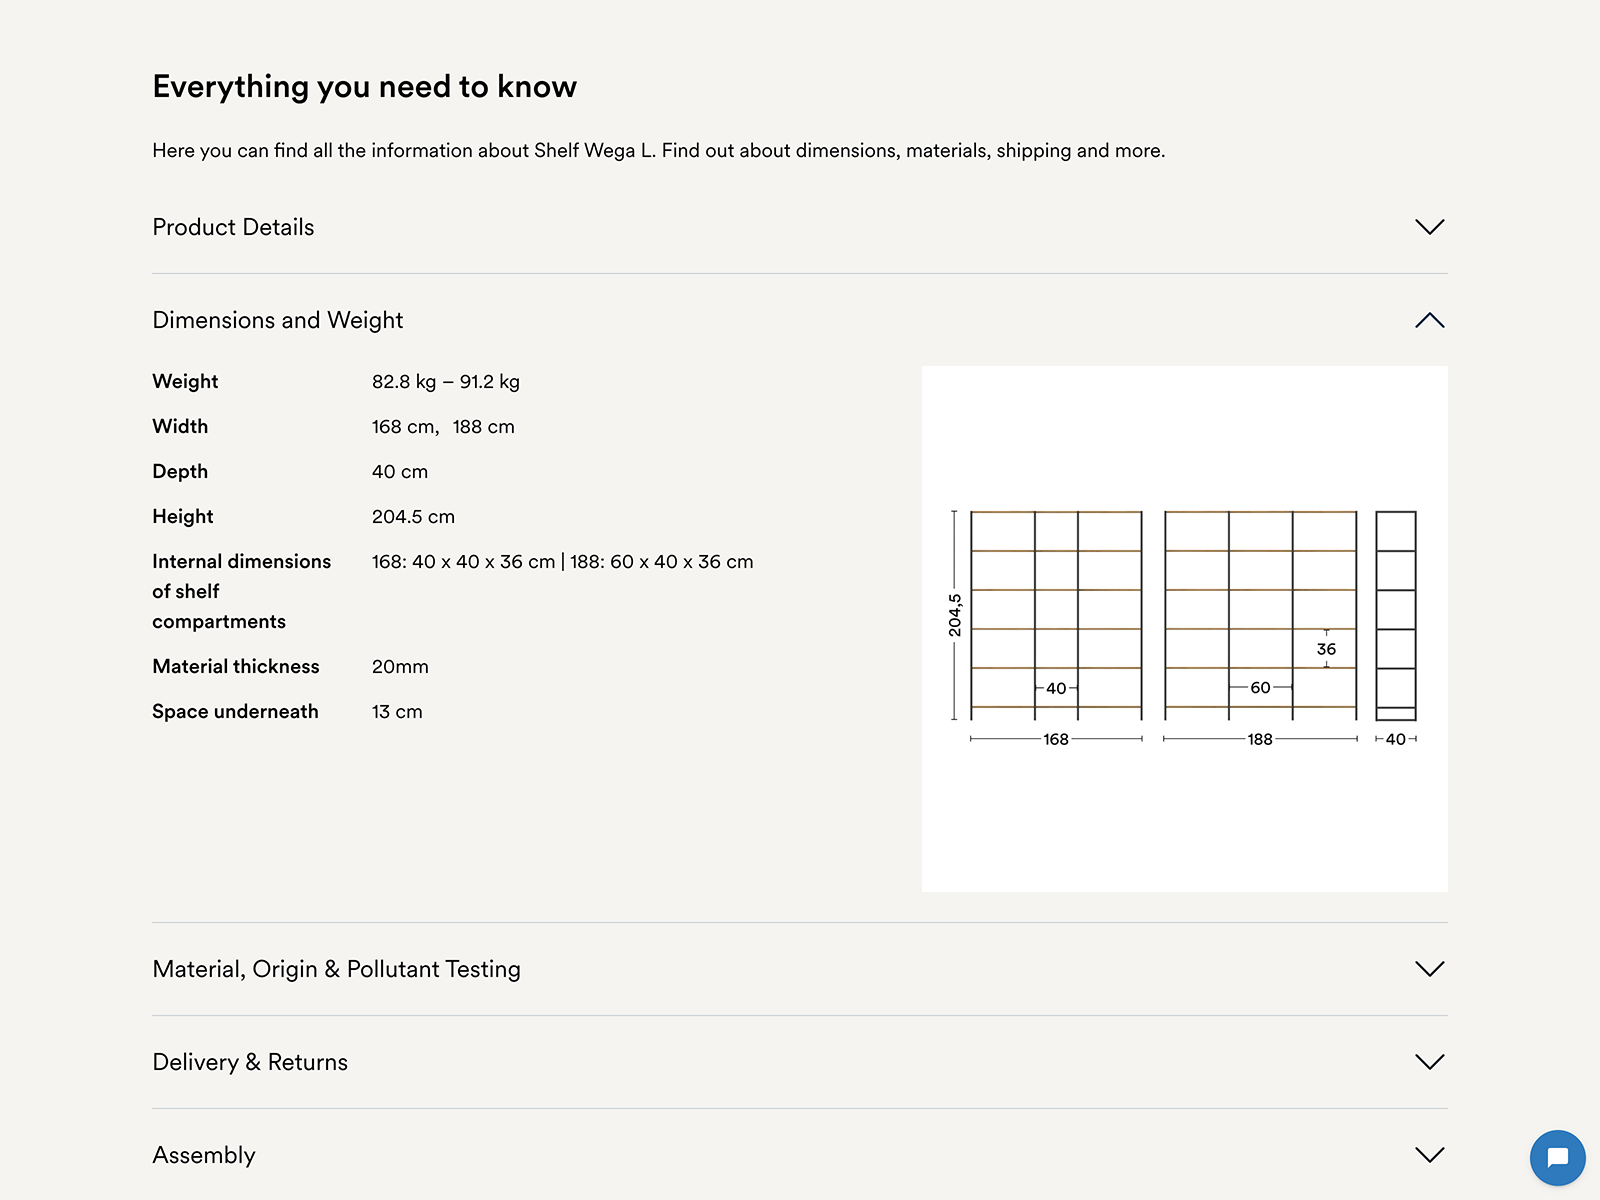Image resolution: width=1600 pixels, height=1200 pixels.
Task: Collapse the Dimensions and Weight chevron
Action: 1429,320
